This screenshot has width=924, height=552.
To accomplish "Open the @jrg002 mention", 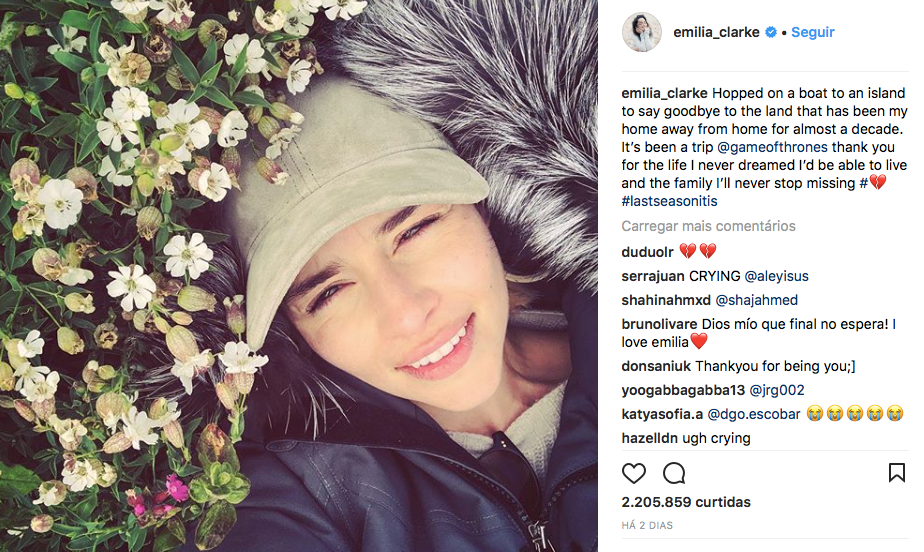I will pyautogui.click(x=777, y=391).
